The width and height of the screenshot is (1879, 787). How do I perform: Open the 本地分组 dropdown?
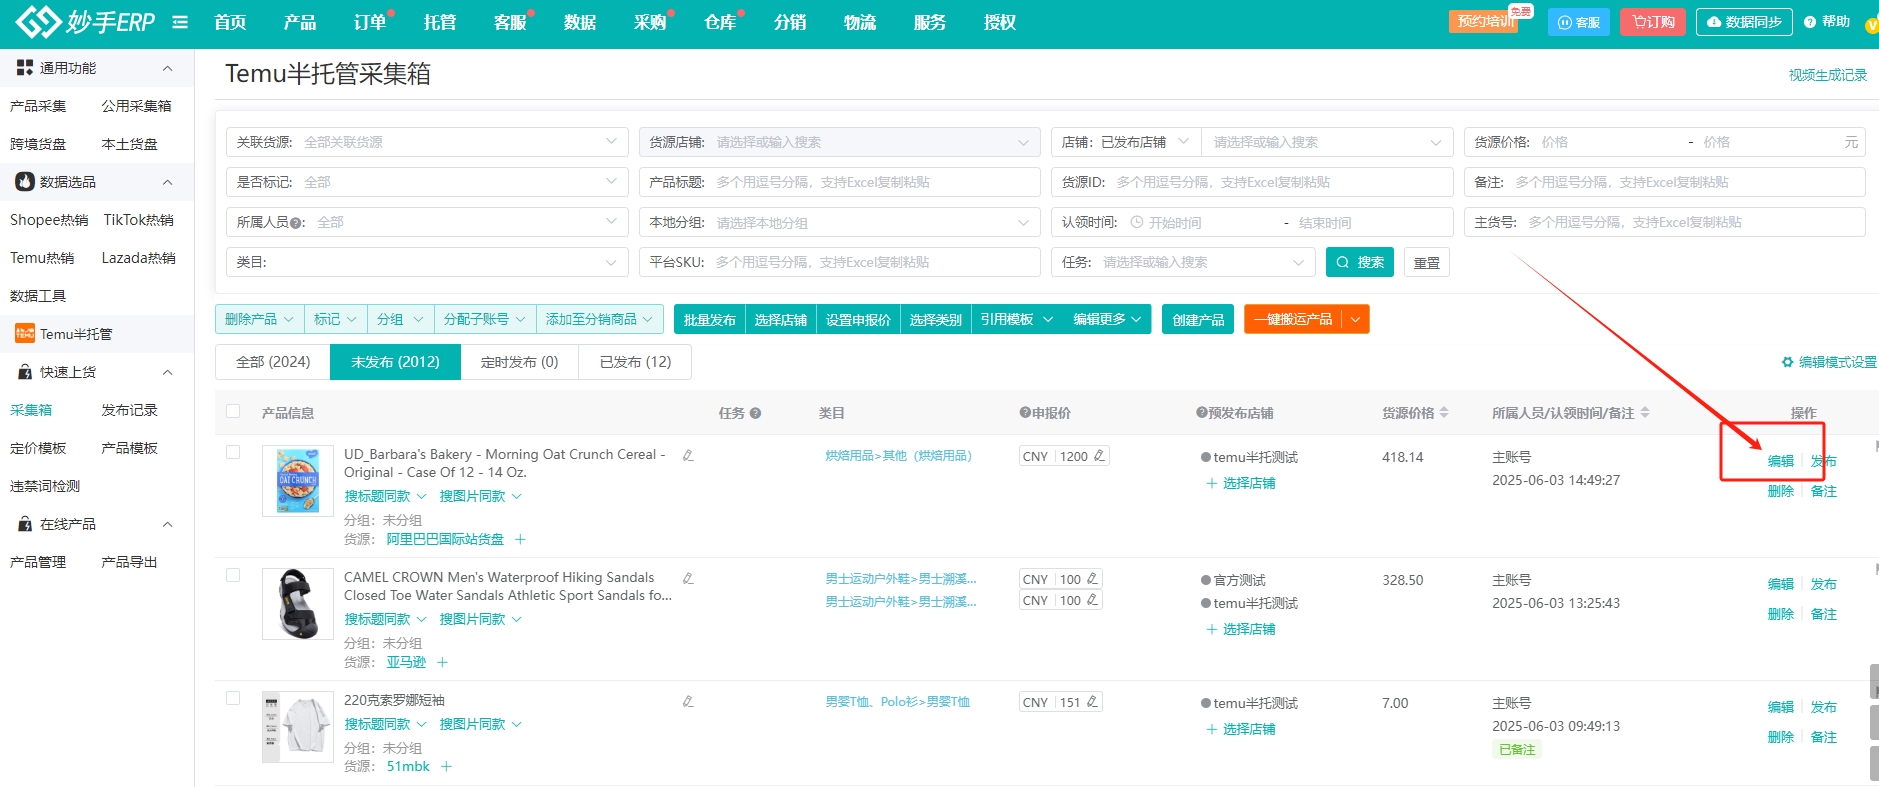point(840,222)
